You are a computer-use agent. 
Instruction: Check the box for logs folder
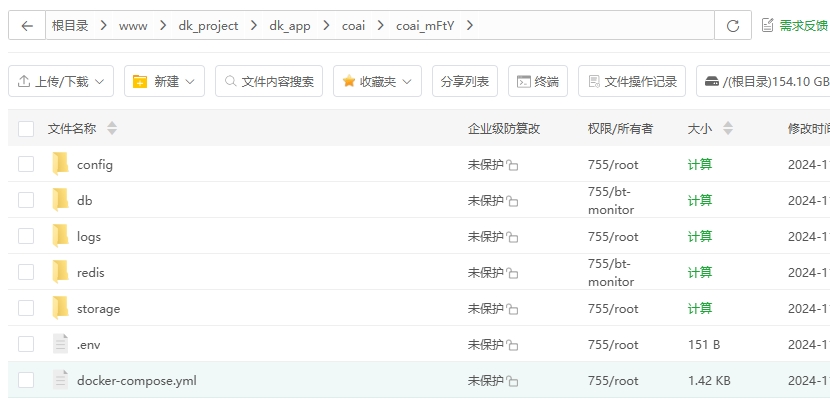pyautogui.click(x=26, y=236)
